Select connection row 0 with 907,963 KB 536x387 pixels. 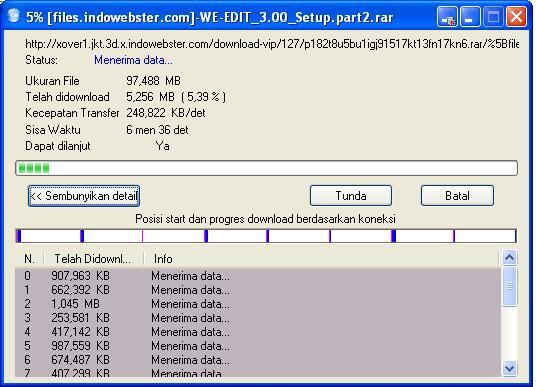(x=258, y=276)
